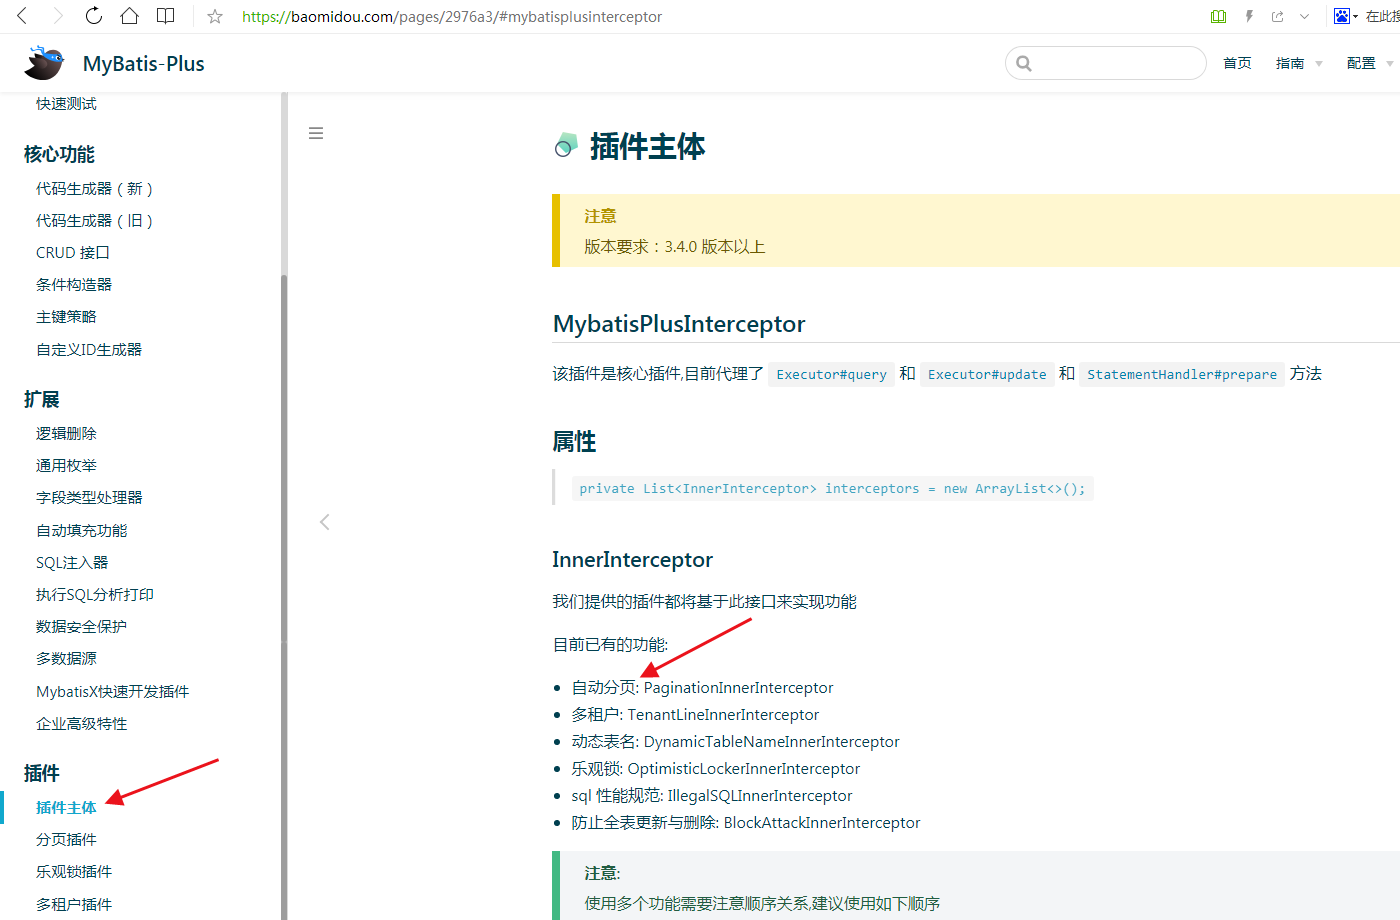This screenshot has width=1400, height=920.
Task: Open CRUD 接口 sidebar page
Action: pyautogui.click(x=73, y=253)
